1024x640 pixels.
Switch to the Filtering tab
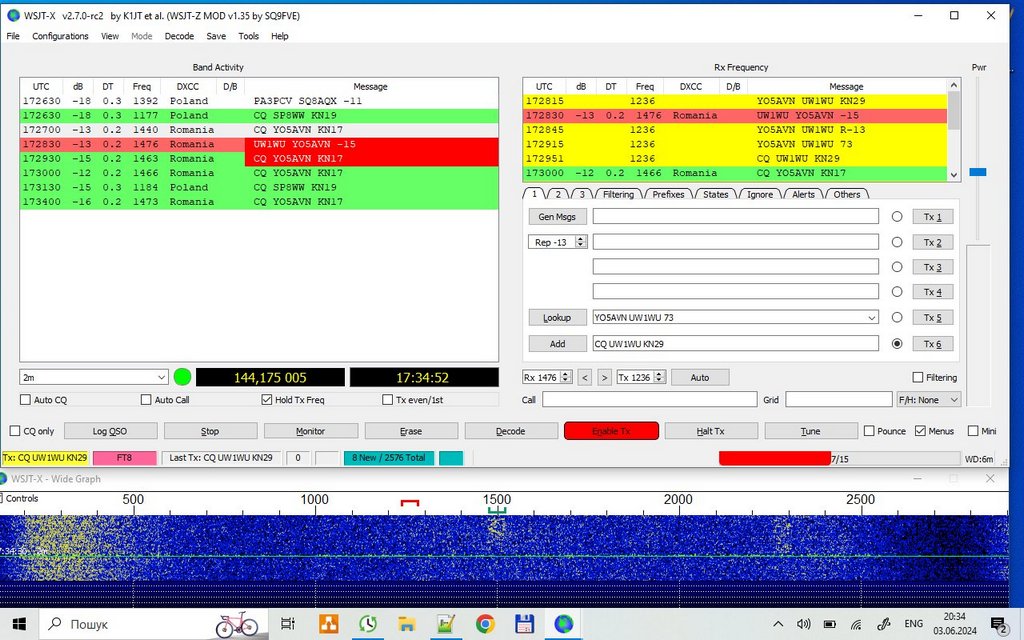(618, 194)
